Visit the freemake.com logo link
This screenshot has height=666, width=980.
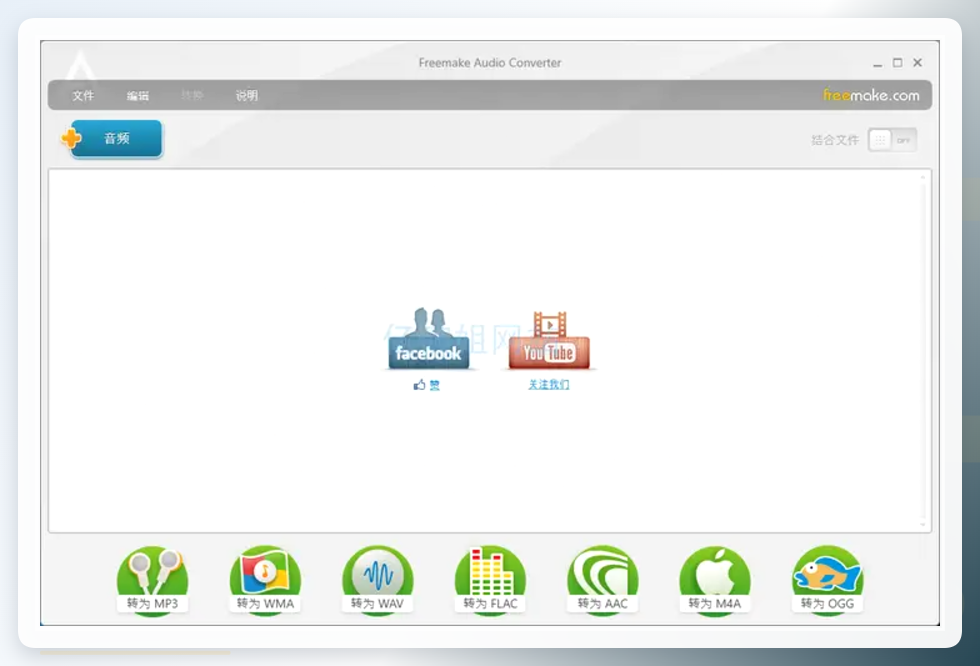tap(871, 95)
